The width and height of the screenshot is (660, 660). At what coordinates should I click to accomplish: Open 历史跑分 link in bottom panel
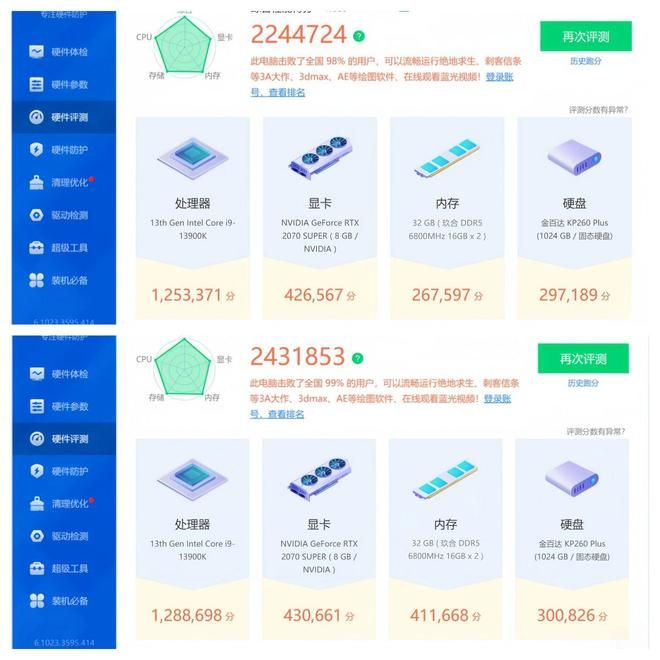tap(583, 383)
